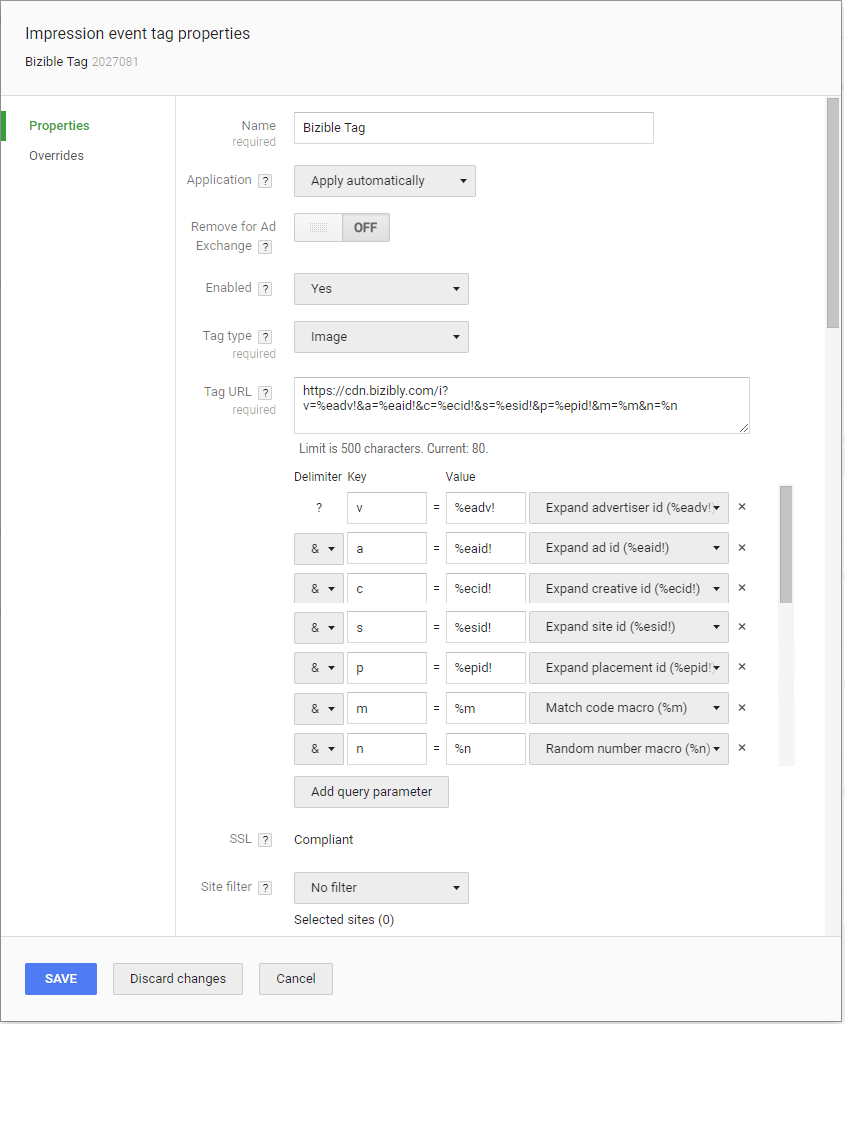
Task: Click the help icon beside Tag type
Action: coord(265,337)
